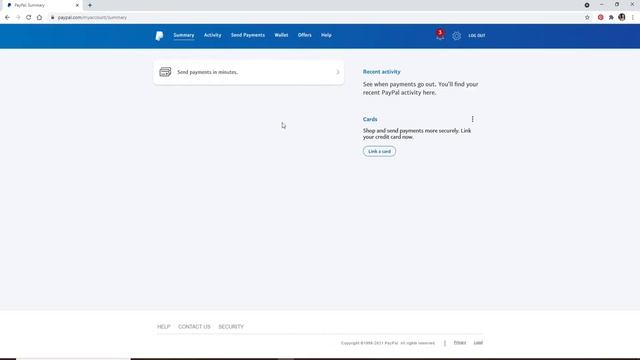
Task: Open the Legal footer link
Action: pyautogui.click(x=478, y=342)
